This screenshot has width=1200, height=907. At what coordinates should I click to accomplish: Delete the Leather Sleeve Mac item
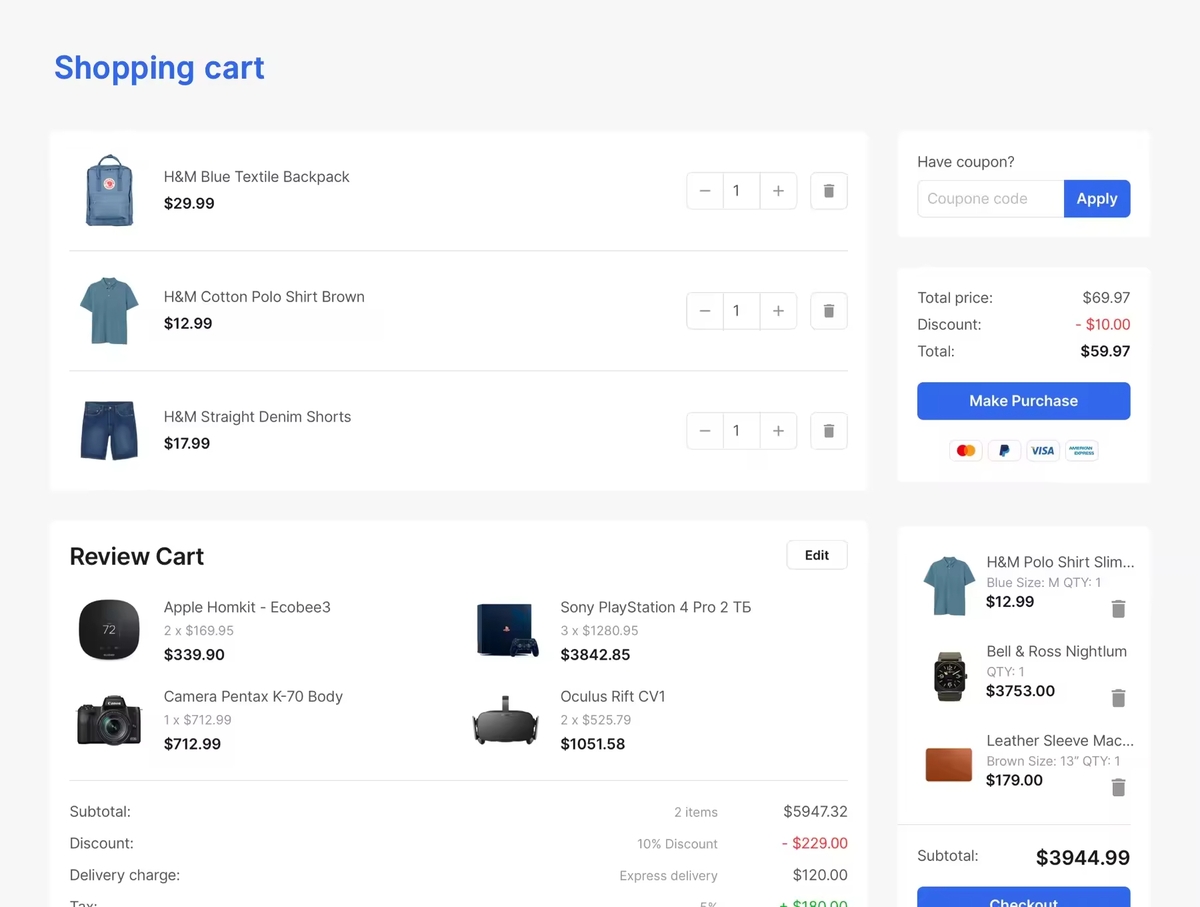pyautogui.click(x=1118, y=788)
